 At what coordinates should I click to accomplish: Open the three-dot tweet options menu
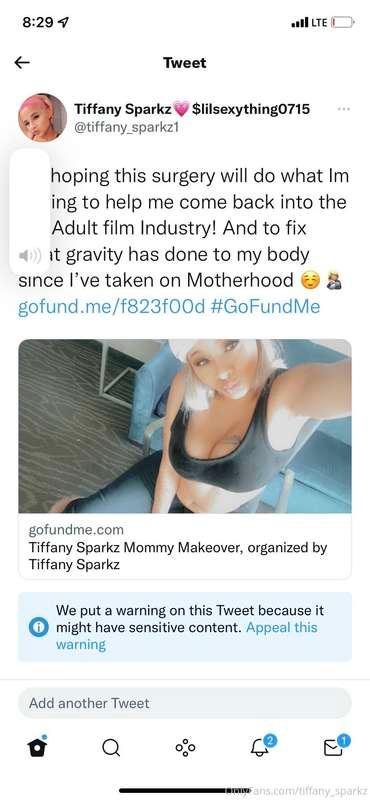[x=344, y=109]
